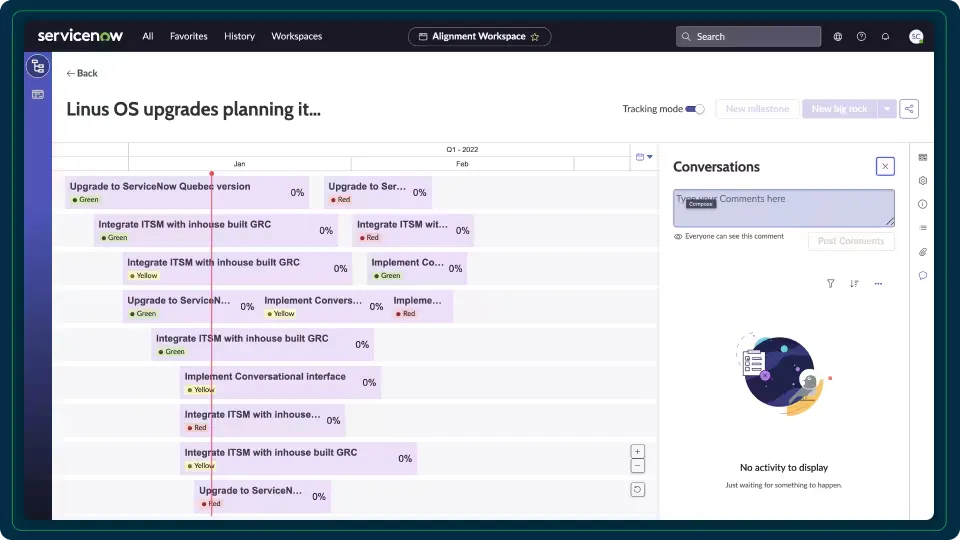The image size is (960, 540).
Task: Open the roadmap hierarchy icon in left sidebar
Action: (x=37, y=66)
